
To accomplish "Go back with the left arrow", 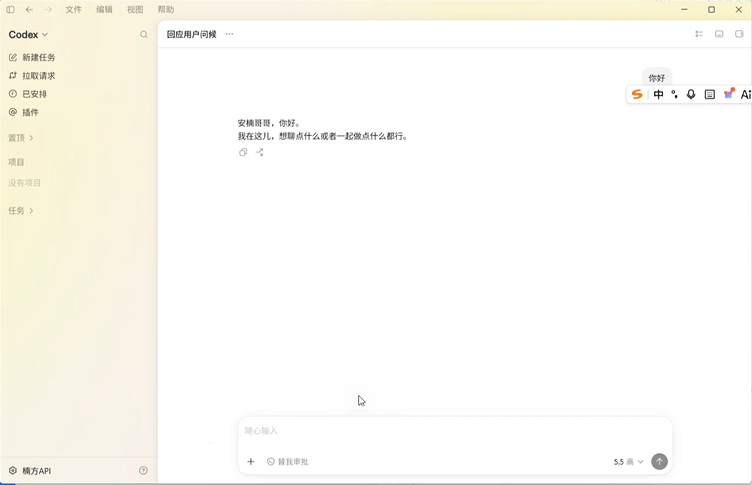I will click(x=29, y=10).
